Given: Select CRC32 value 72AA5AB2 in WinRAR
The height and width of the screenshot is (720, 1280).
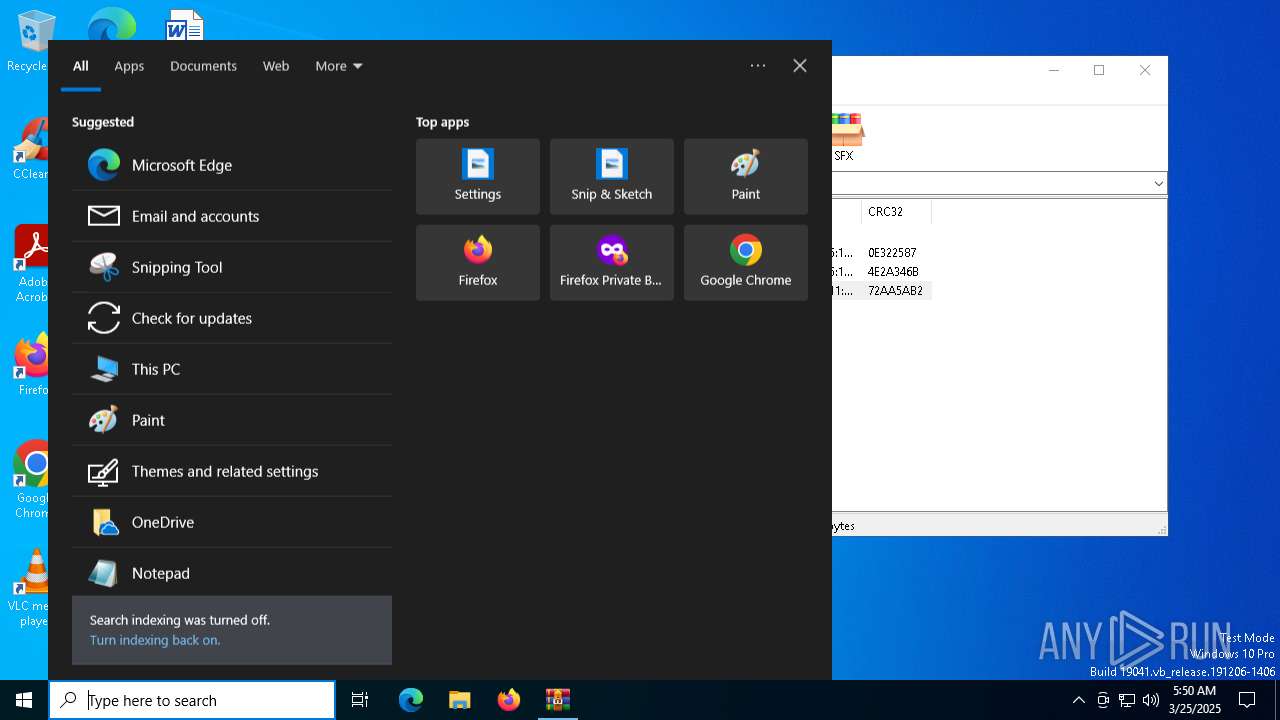Looking at the screenshot, I should (896, 291).
